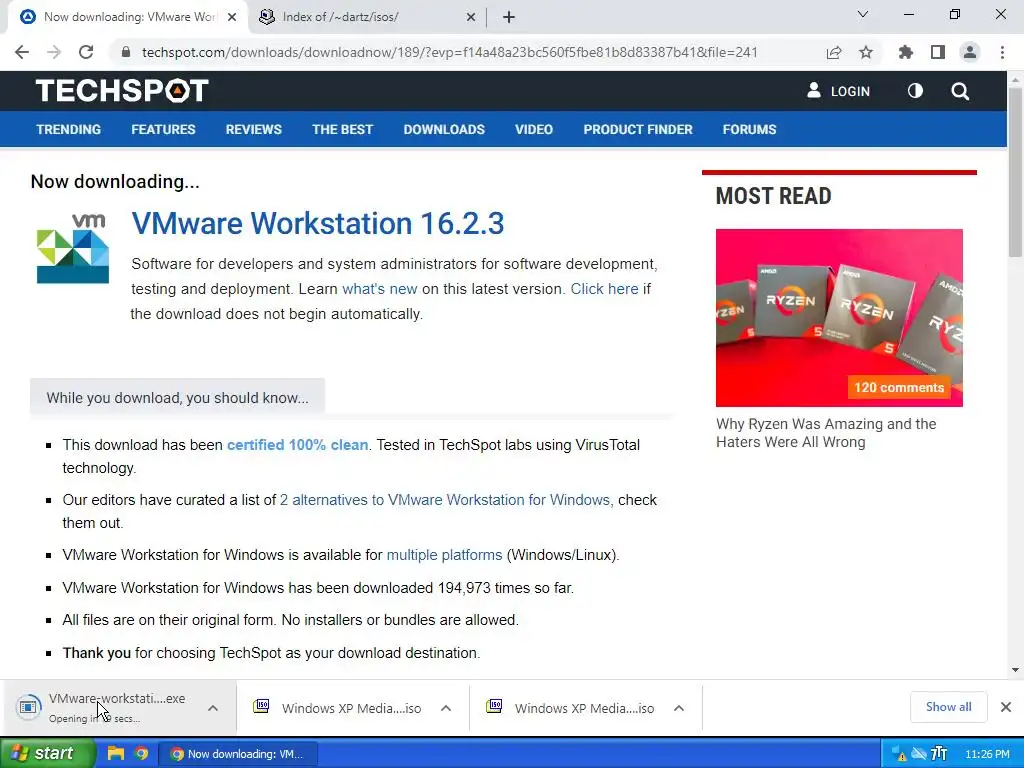Open the Chrome profile avatar

[x=970, y=52]
